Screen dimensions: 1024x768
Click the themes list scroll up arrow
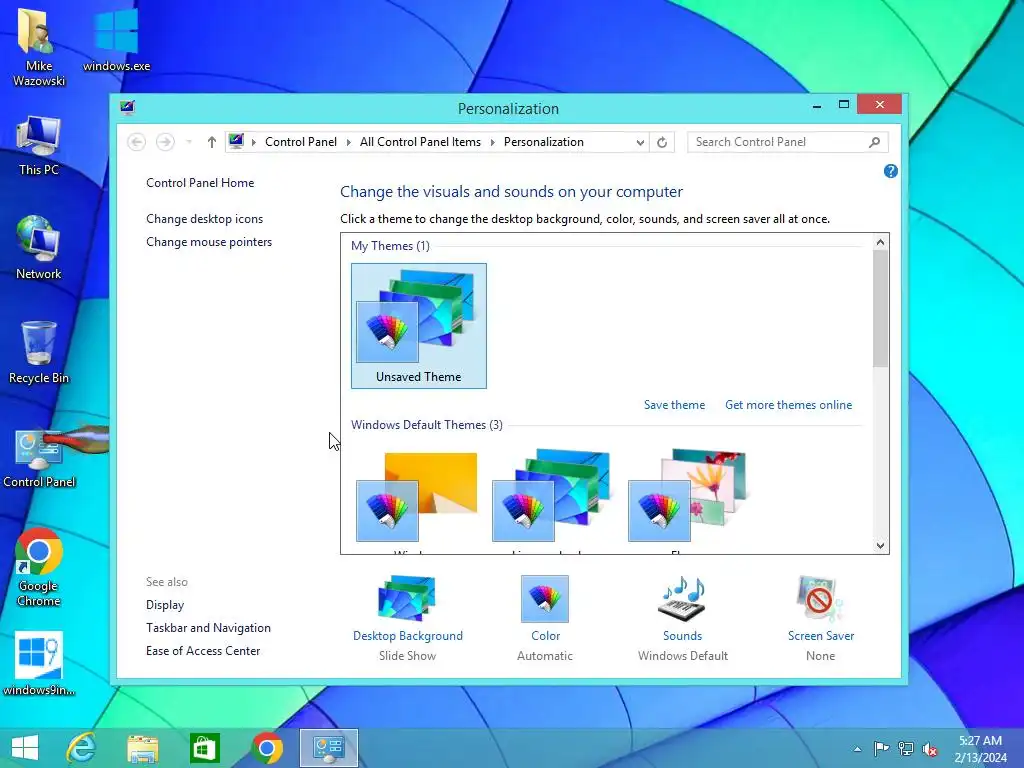point(880,242)
